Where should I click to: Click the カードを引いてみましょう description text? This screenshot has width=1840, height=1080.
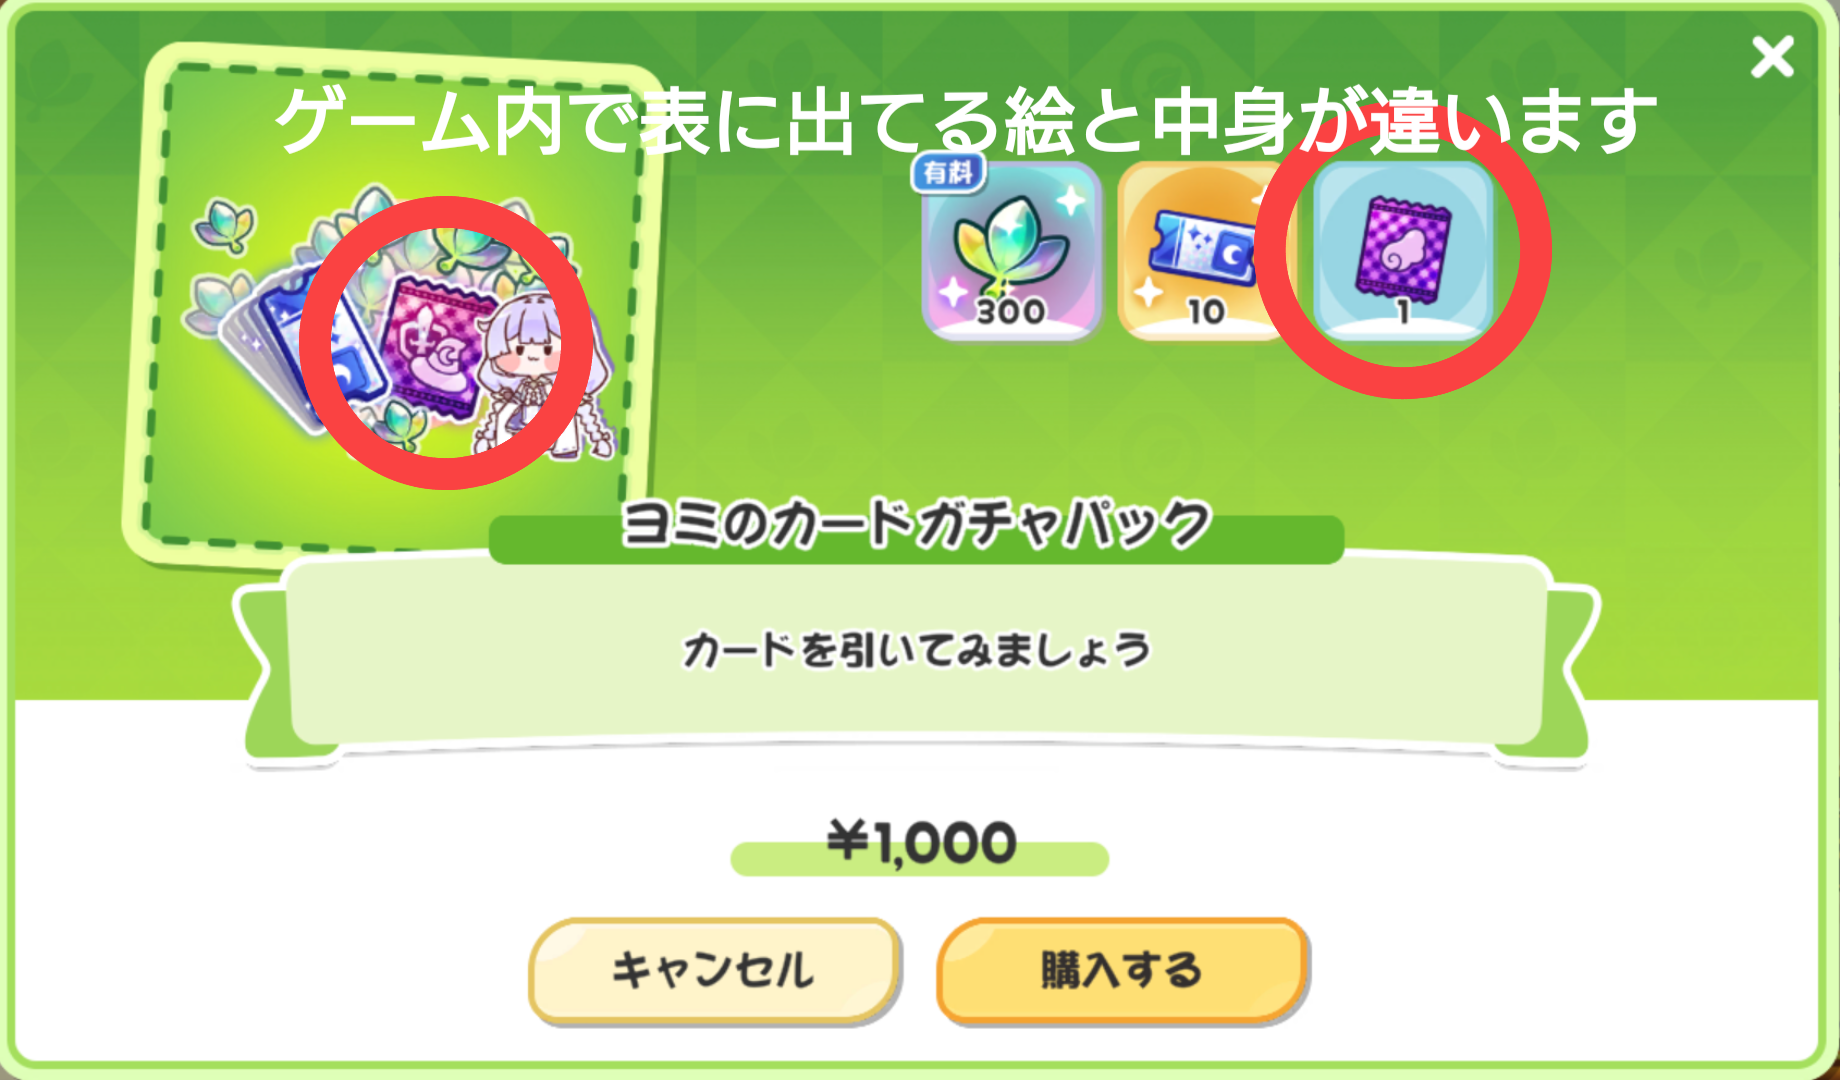point(916,650)
